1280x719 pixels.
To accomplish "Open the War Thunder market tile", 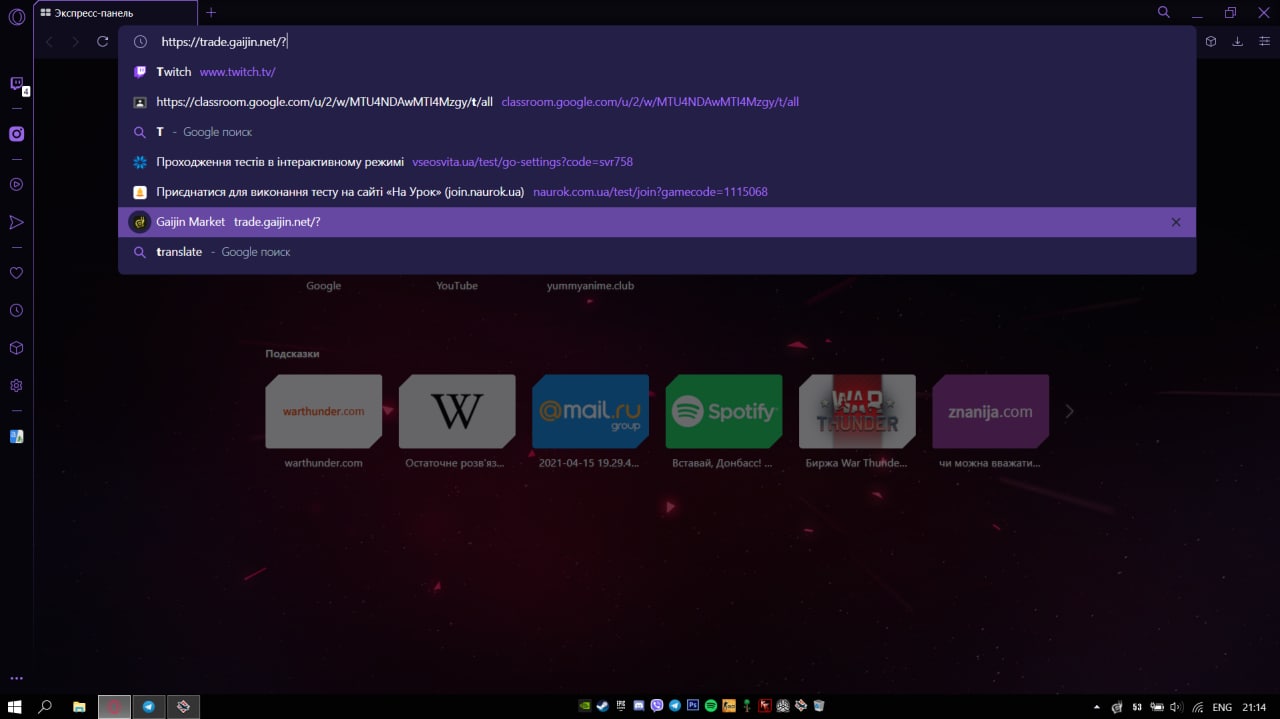I will point(857,411).
